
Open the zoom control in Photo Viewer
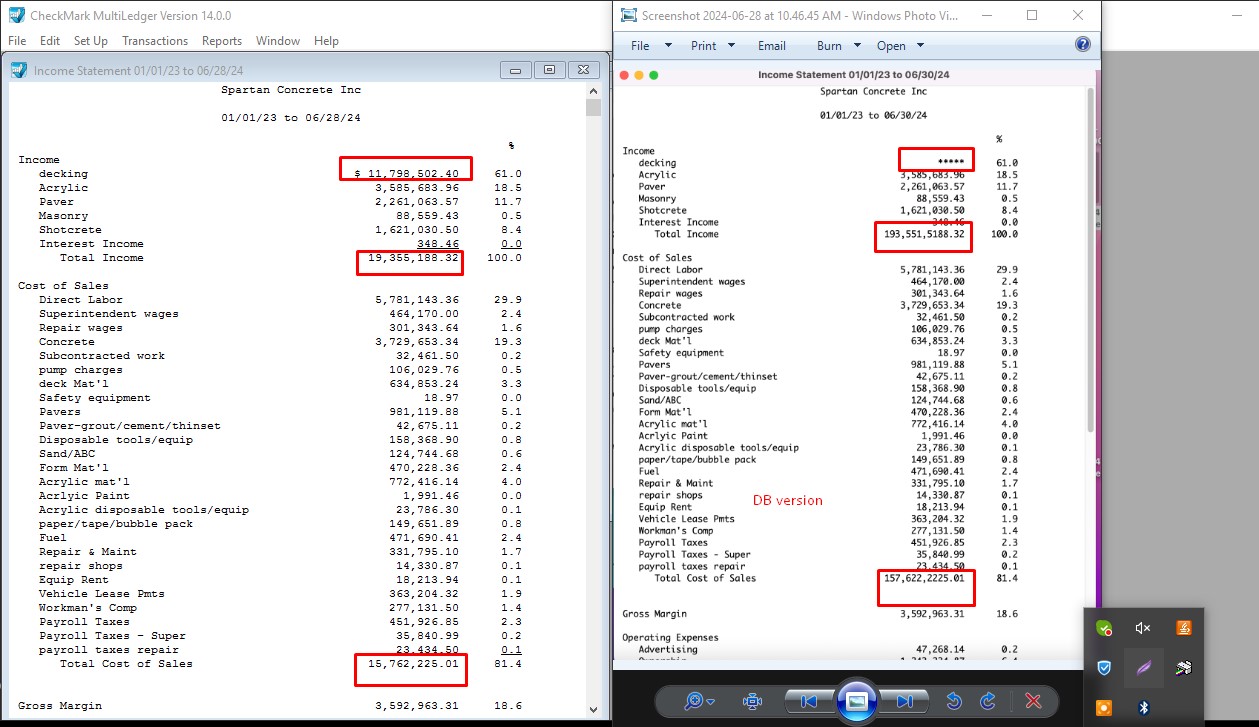pyautogui.click(x=699, y=701)
